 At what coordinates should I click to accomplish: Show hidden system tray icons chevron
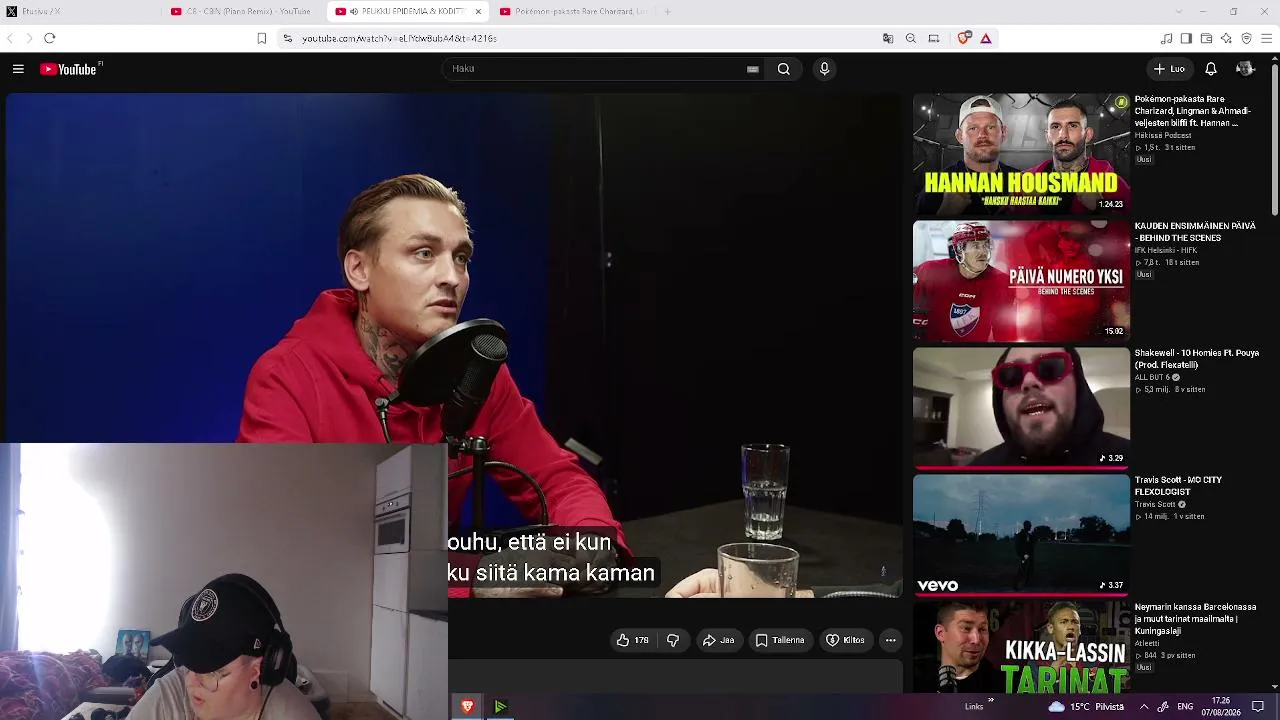coord(1144,707)
